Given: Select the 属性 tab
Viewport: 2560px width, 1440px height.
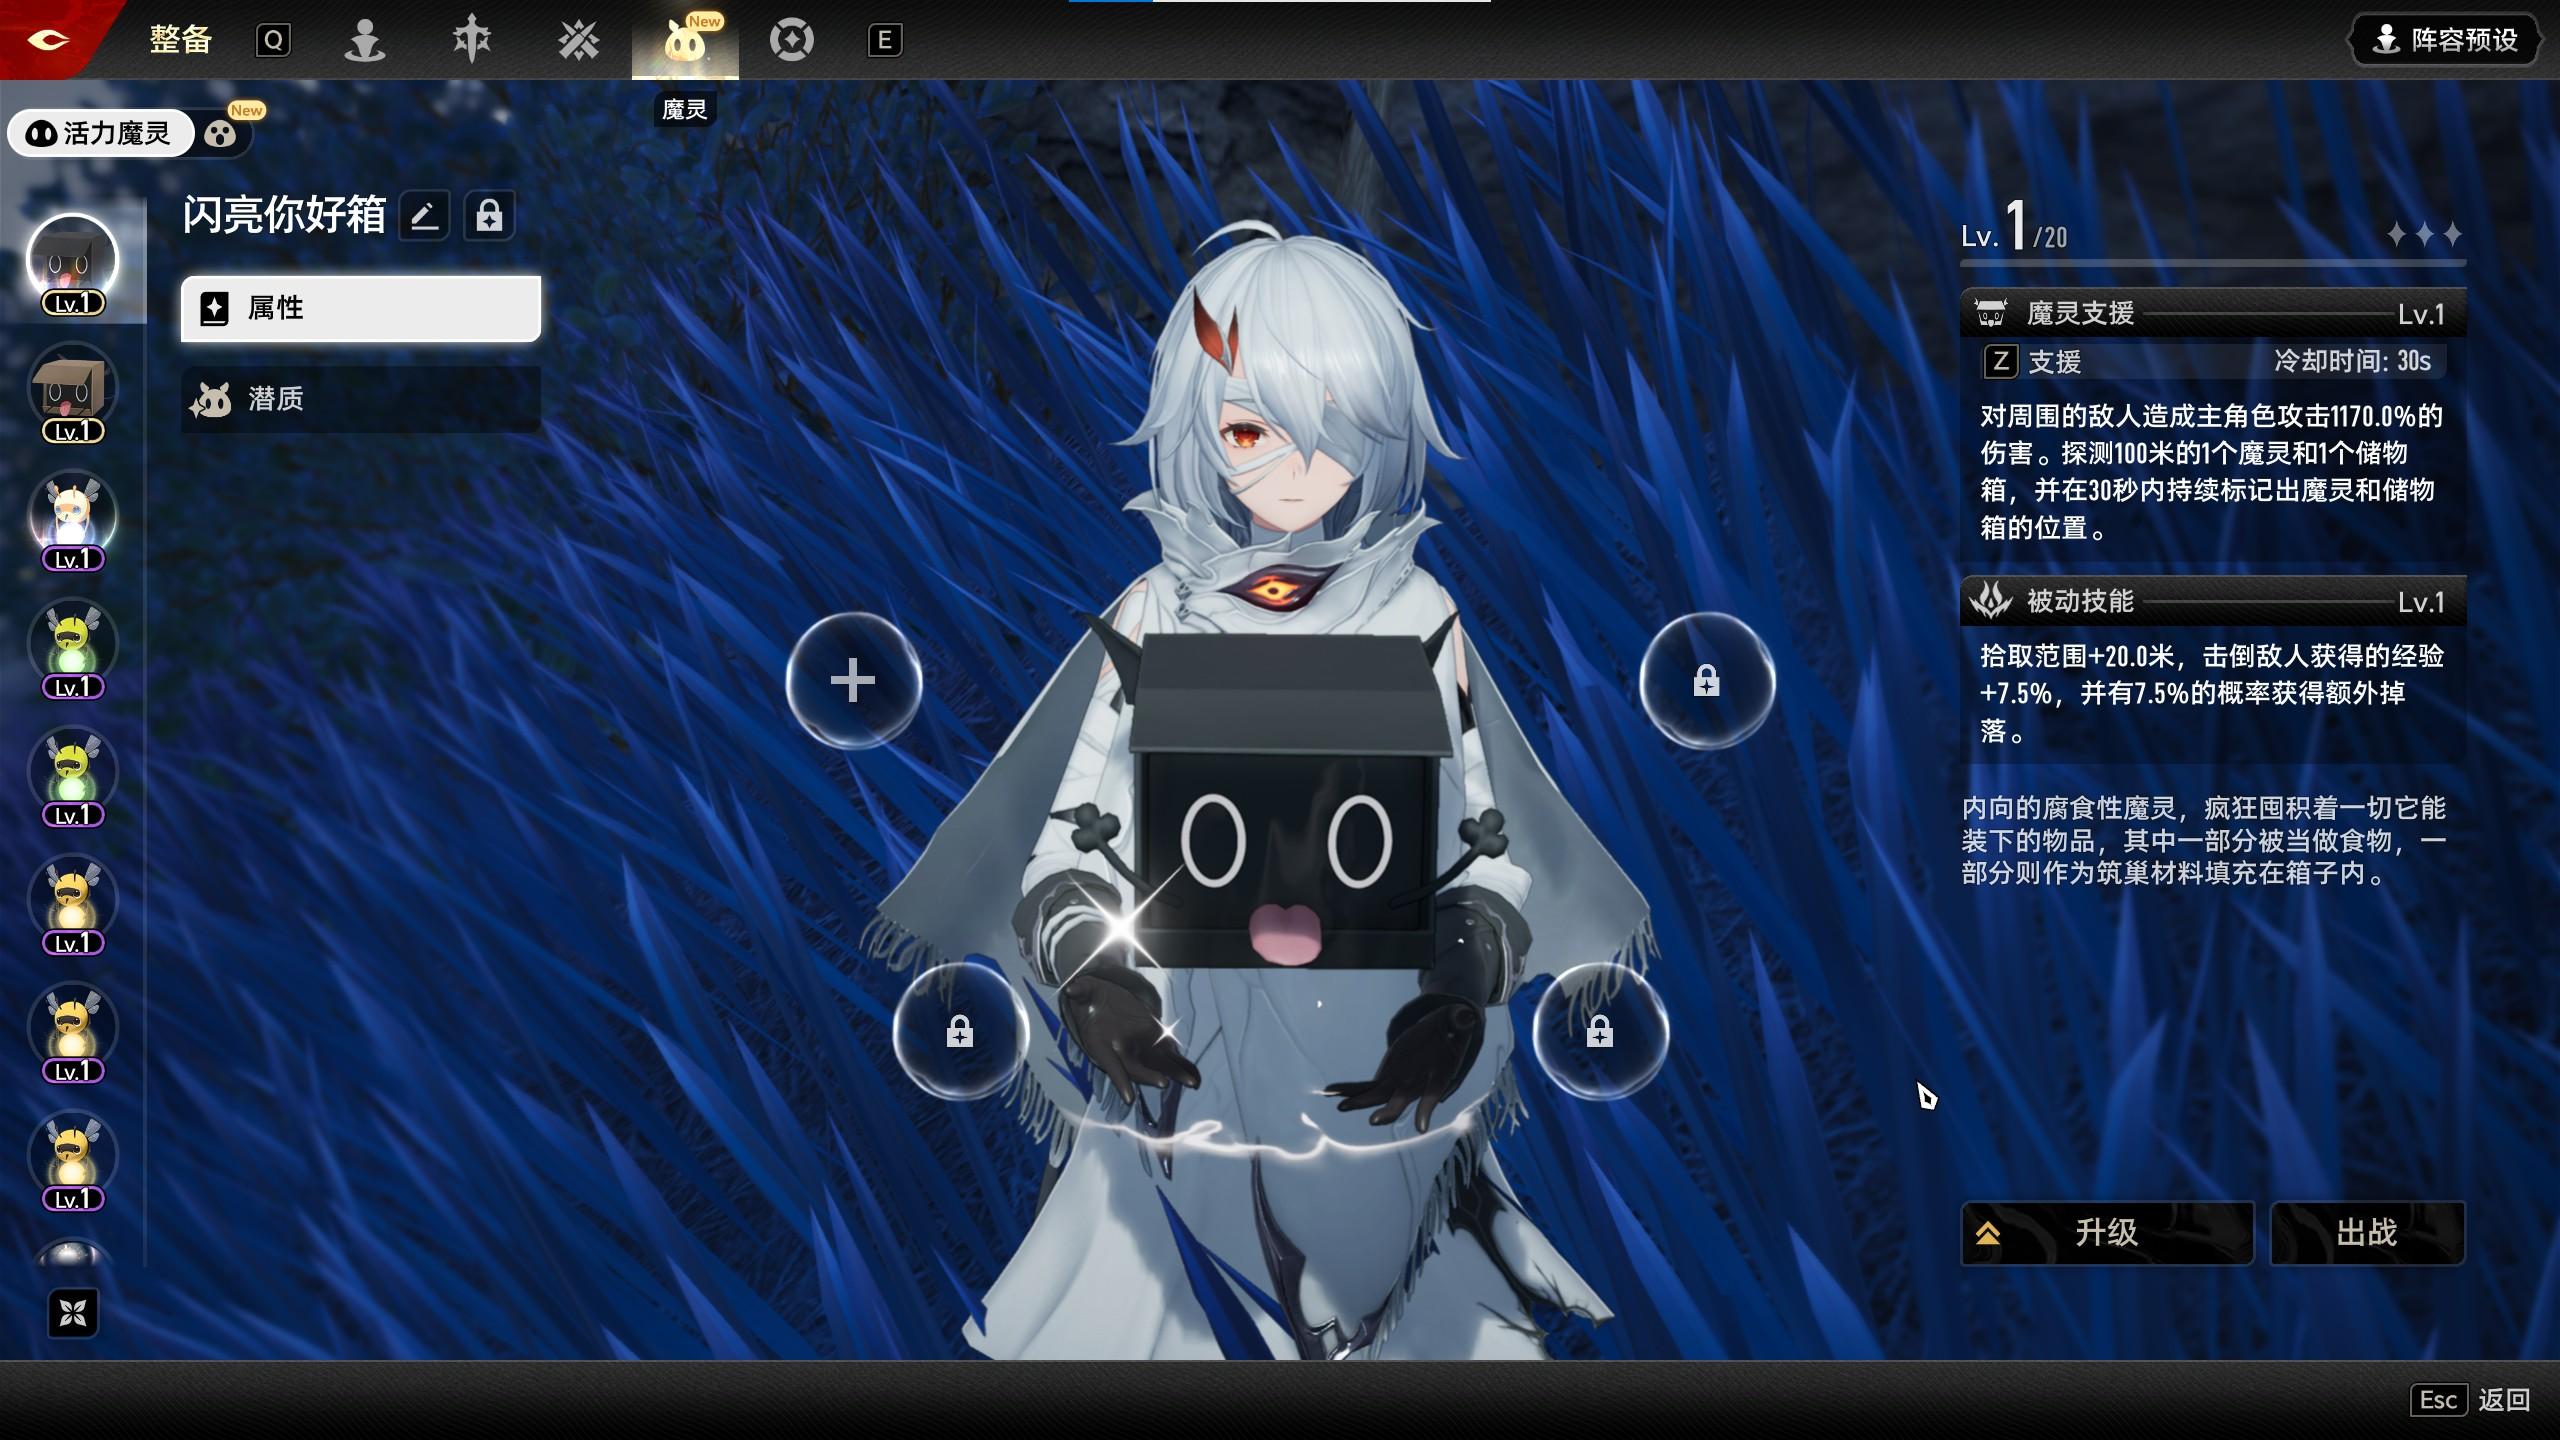Looking at the screenshot, I should (360, 308).
